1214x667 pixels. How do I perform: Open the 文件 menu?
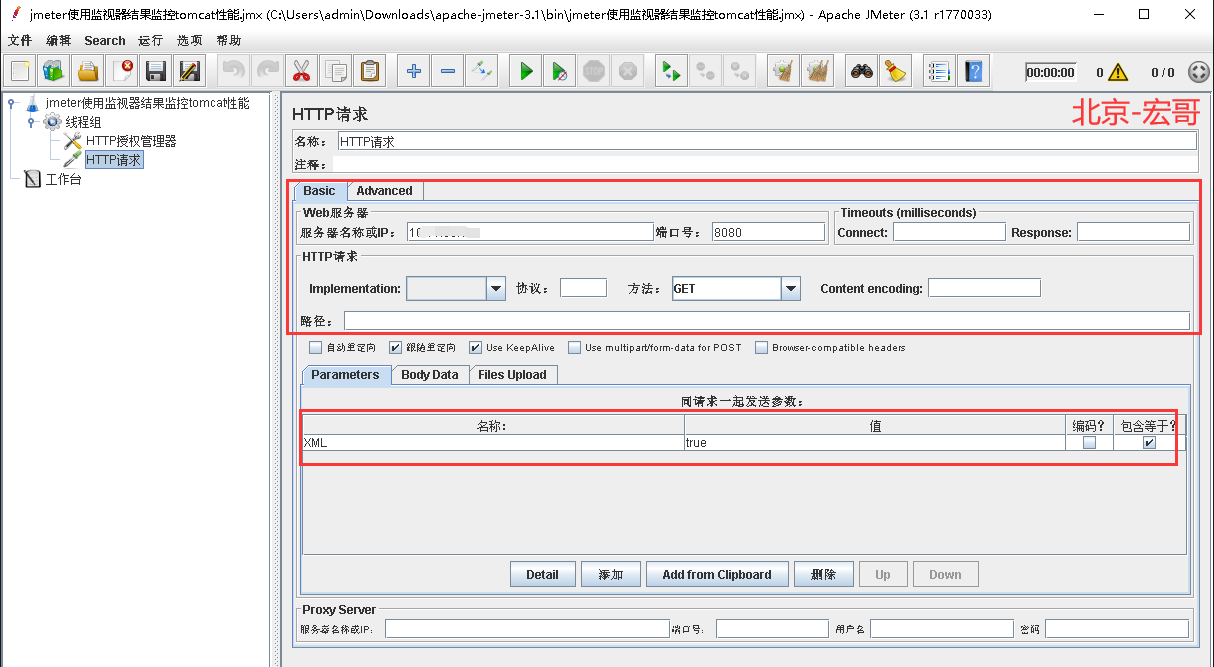(x=20, y=40)
